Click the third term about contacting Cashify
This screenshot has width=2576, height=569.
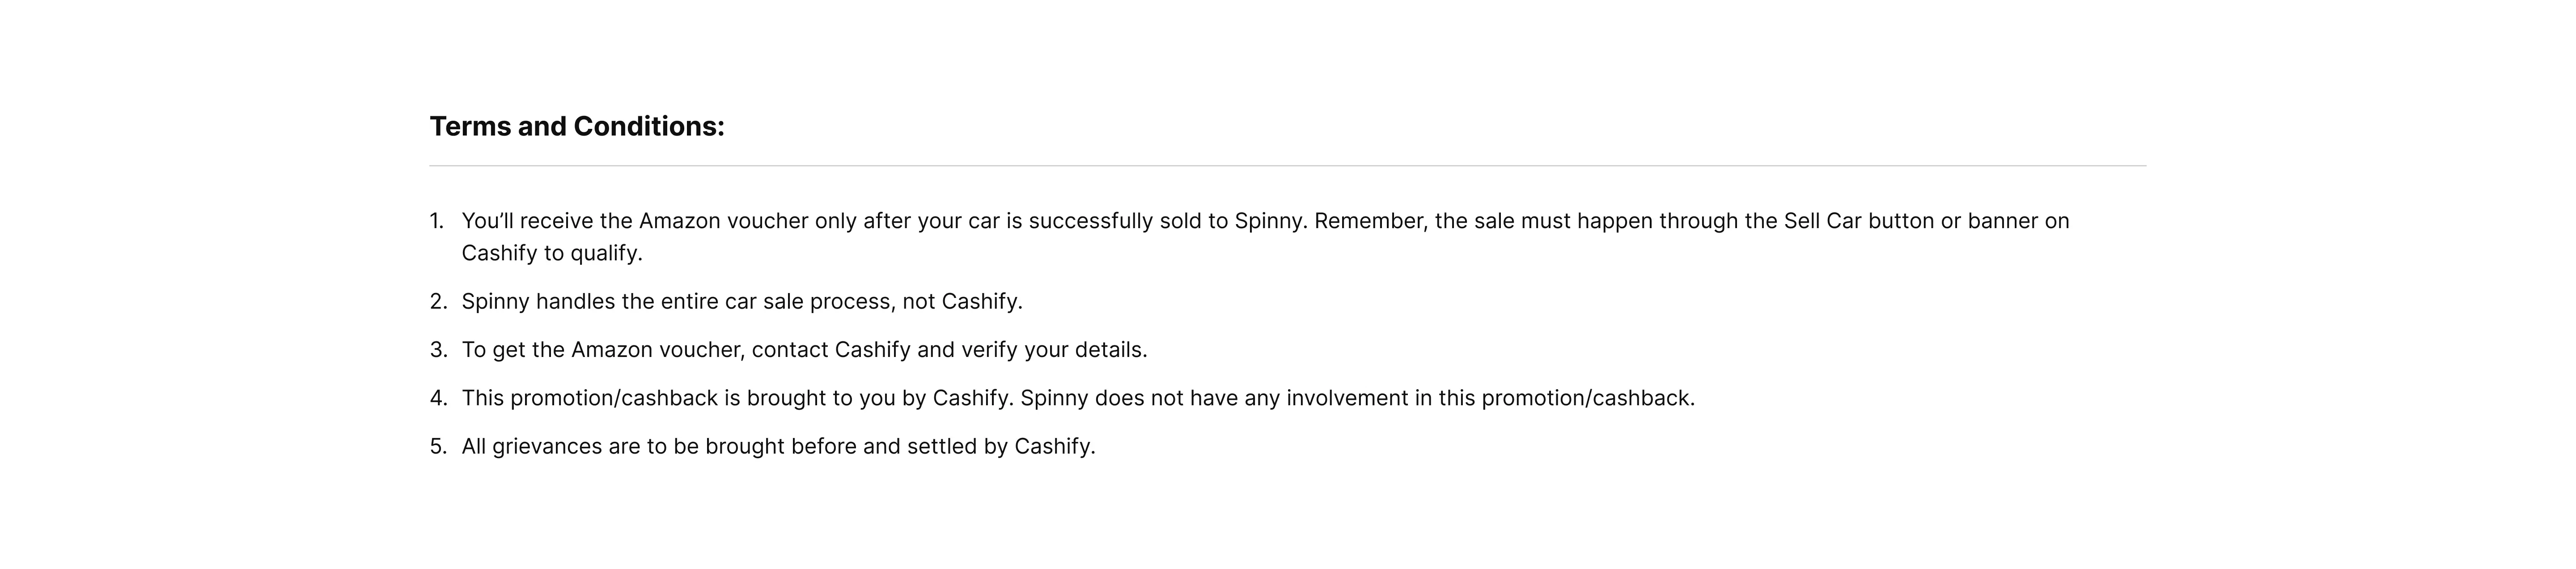[x=804, y=350]
